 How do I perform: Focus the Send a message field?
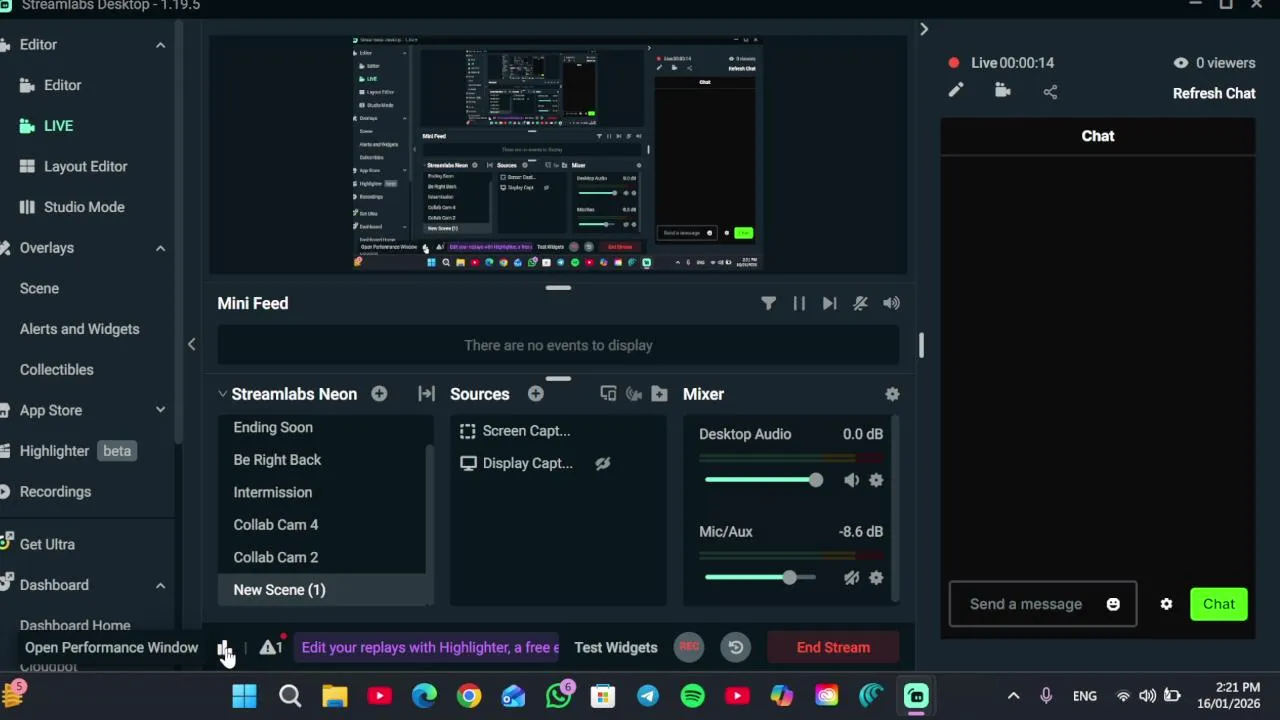pyautogui.click(x=1043, y=604)
